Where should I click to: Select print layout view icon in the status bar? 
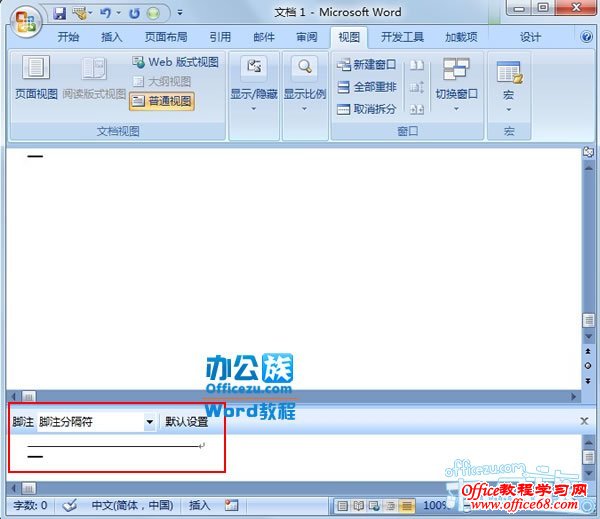tap(343, 506)
